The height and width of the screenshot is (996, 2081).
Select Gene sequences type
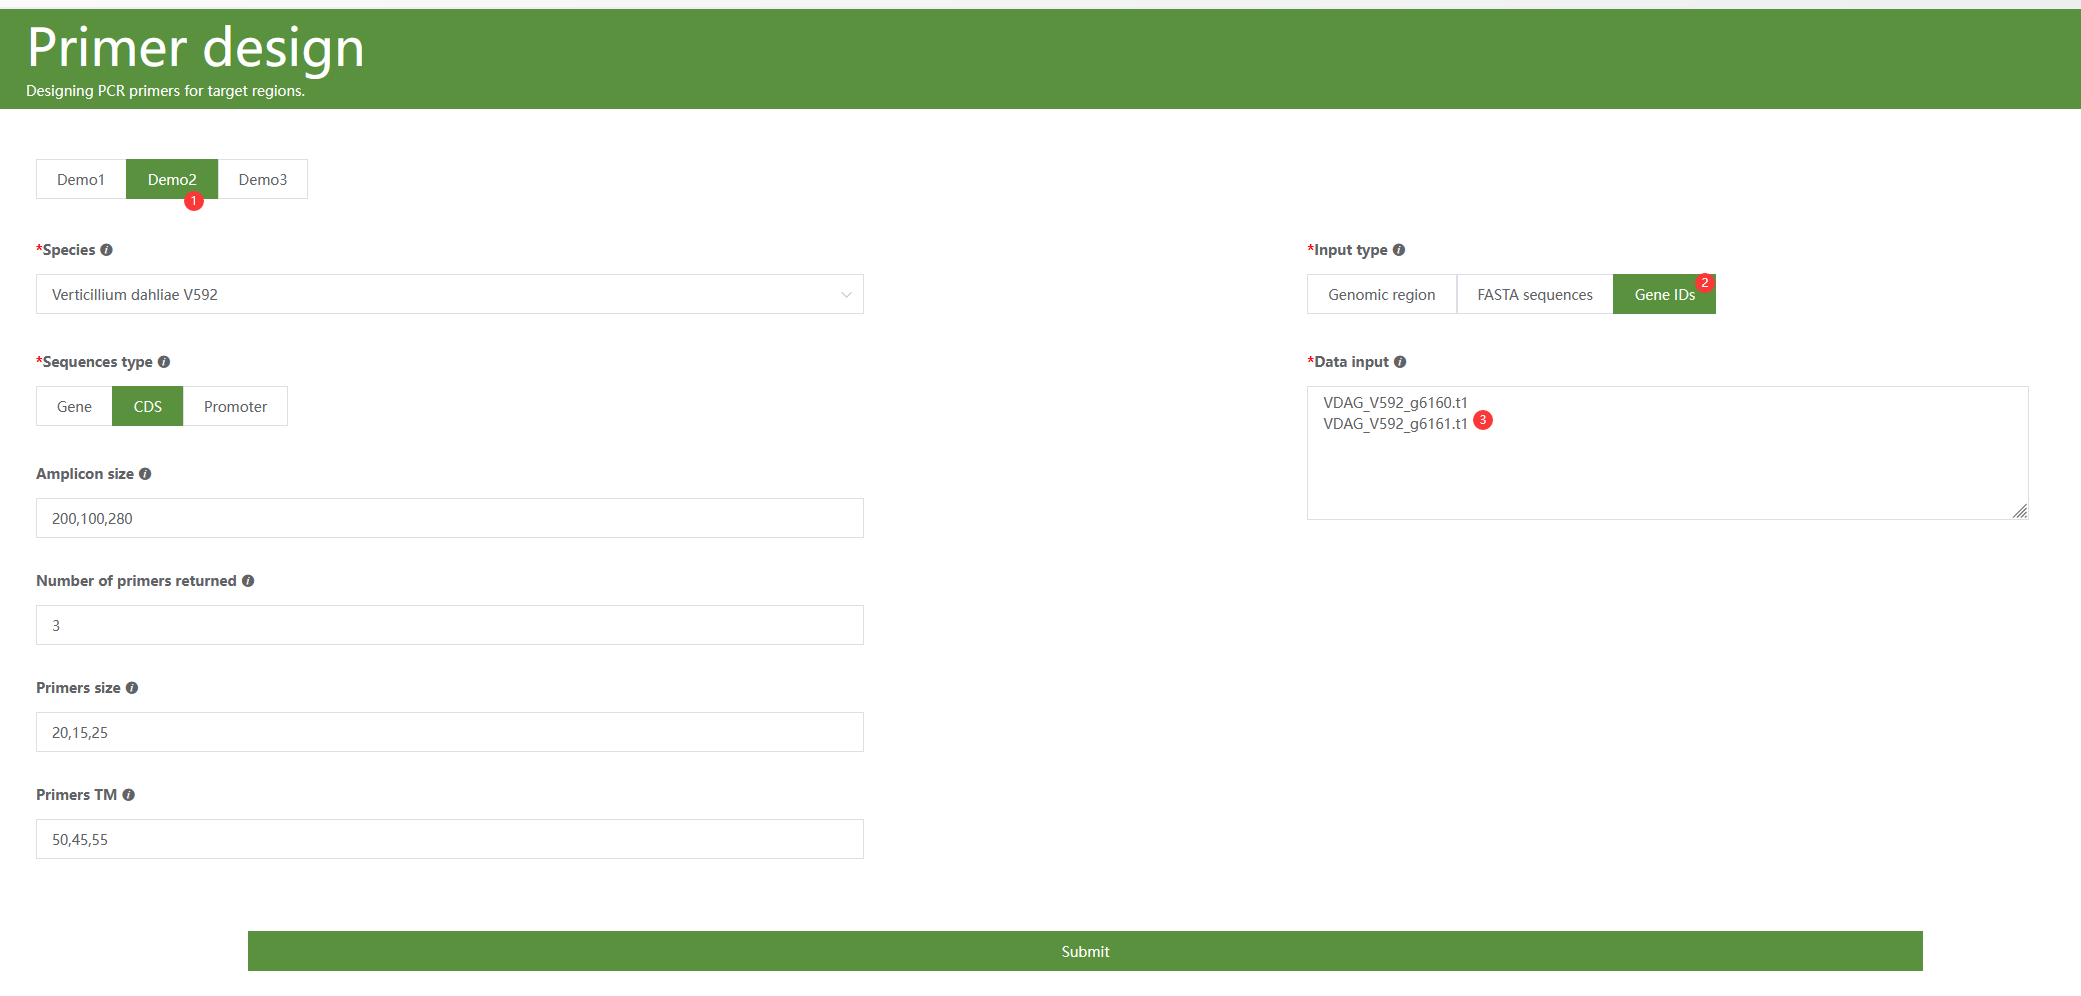tap(74, 406)
